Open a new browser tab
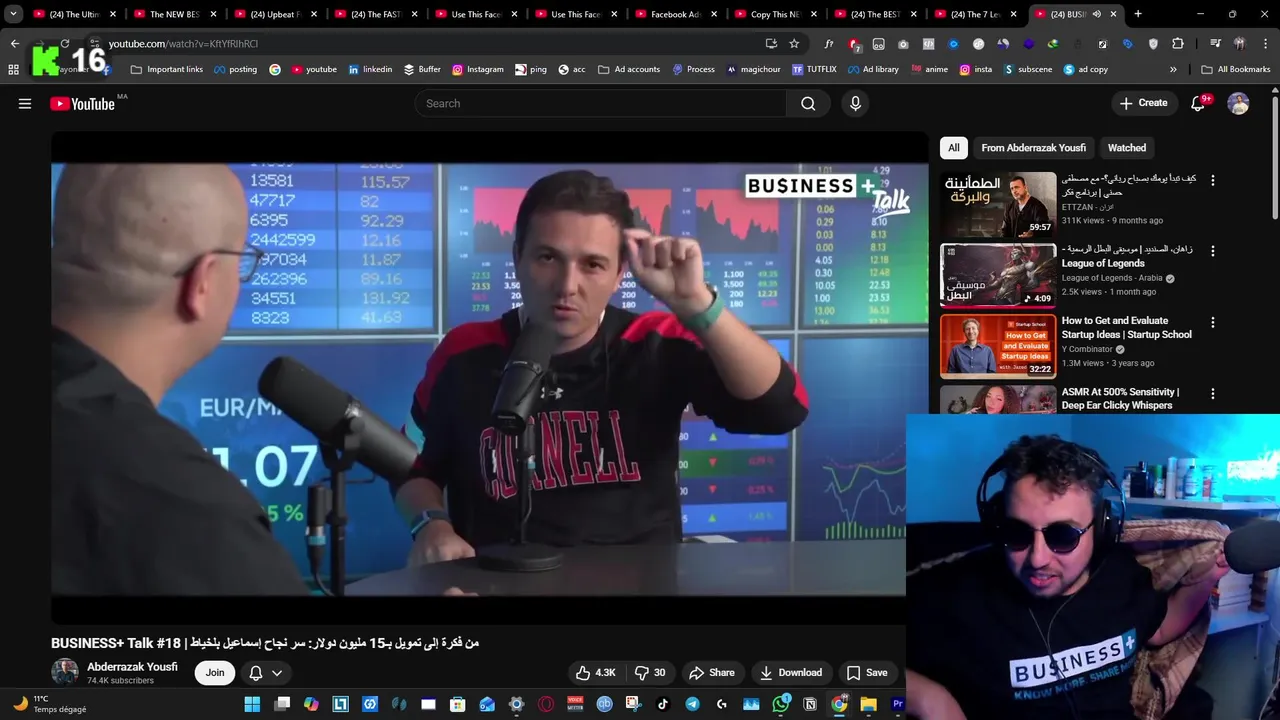Image resolution: width=1280 pixels, height=720 pixels. 1138,14
